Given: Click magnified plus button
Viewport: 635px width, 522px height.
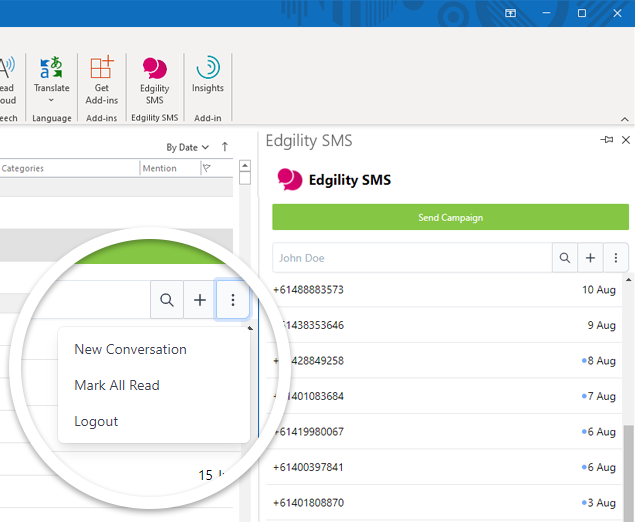Looking at the screenshot, I should pyautogui.click(x=200, y=300).
